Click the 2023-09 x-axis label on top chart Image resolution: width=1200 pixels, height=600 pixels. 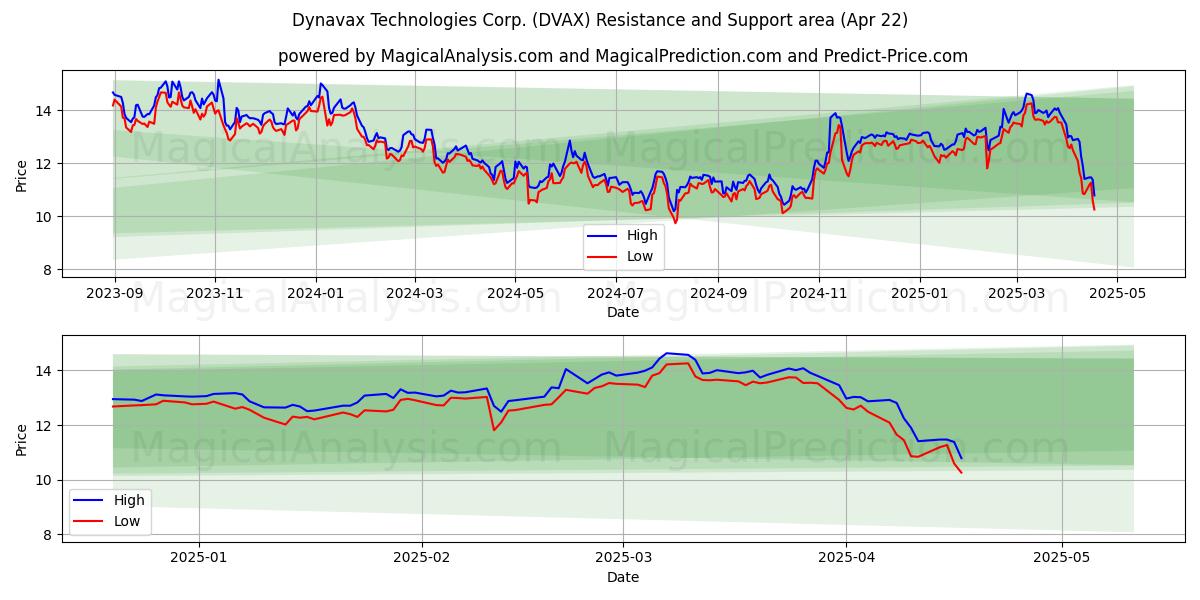115,294
